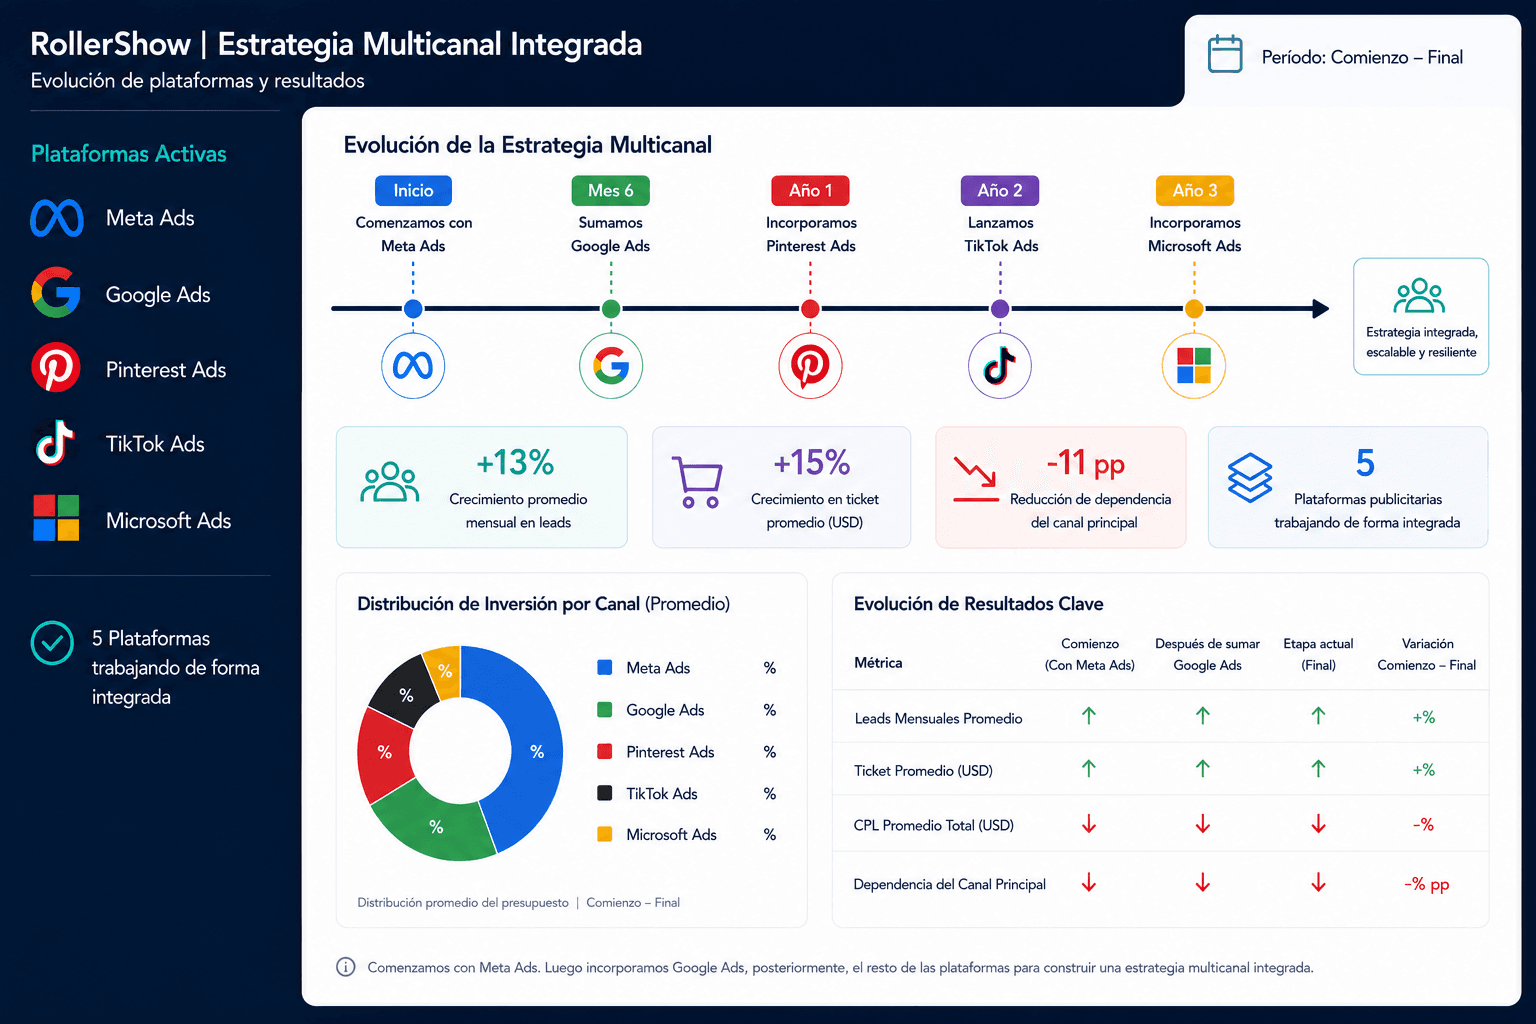The image size is (1536, 1024).
Task: Click the +15% ticket growth figure
Action: [x=812, y=462]
